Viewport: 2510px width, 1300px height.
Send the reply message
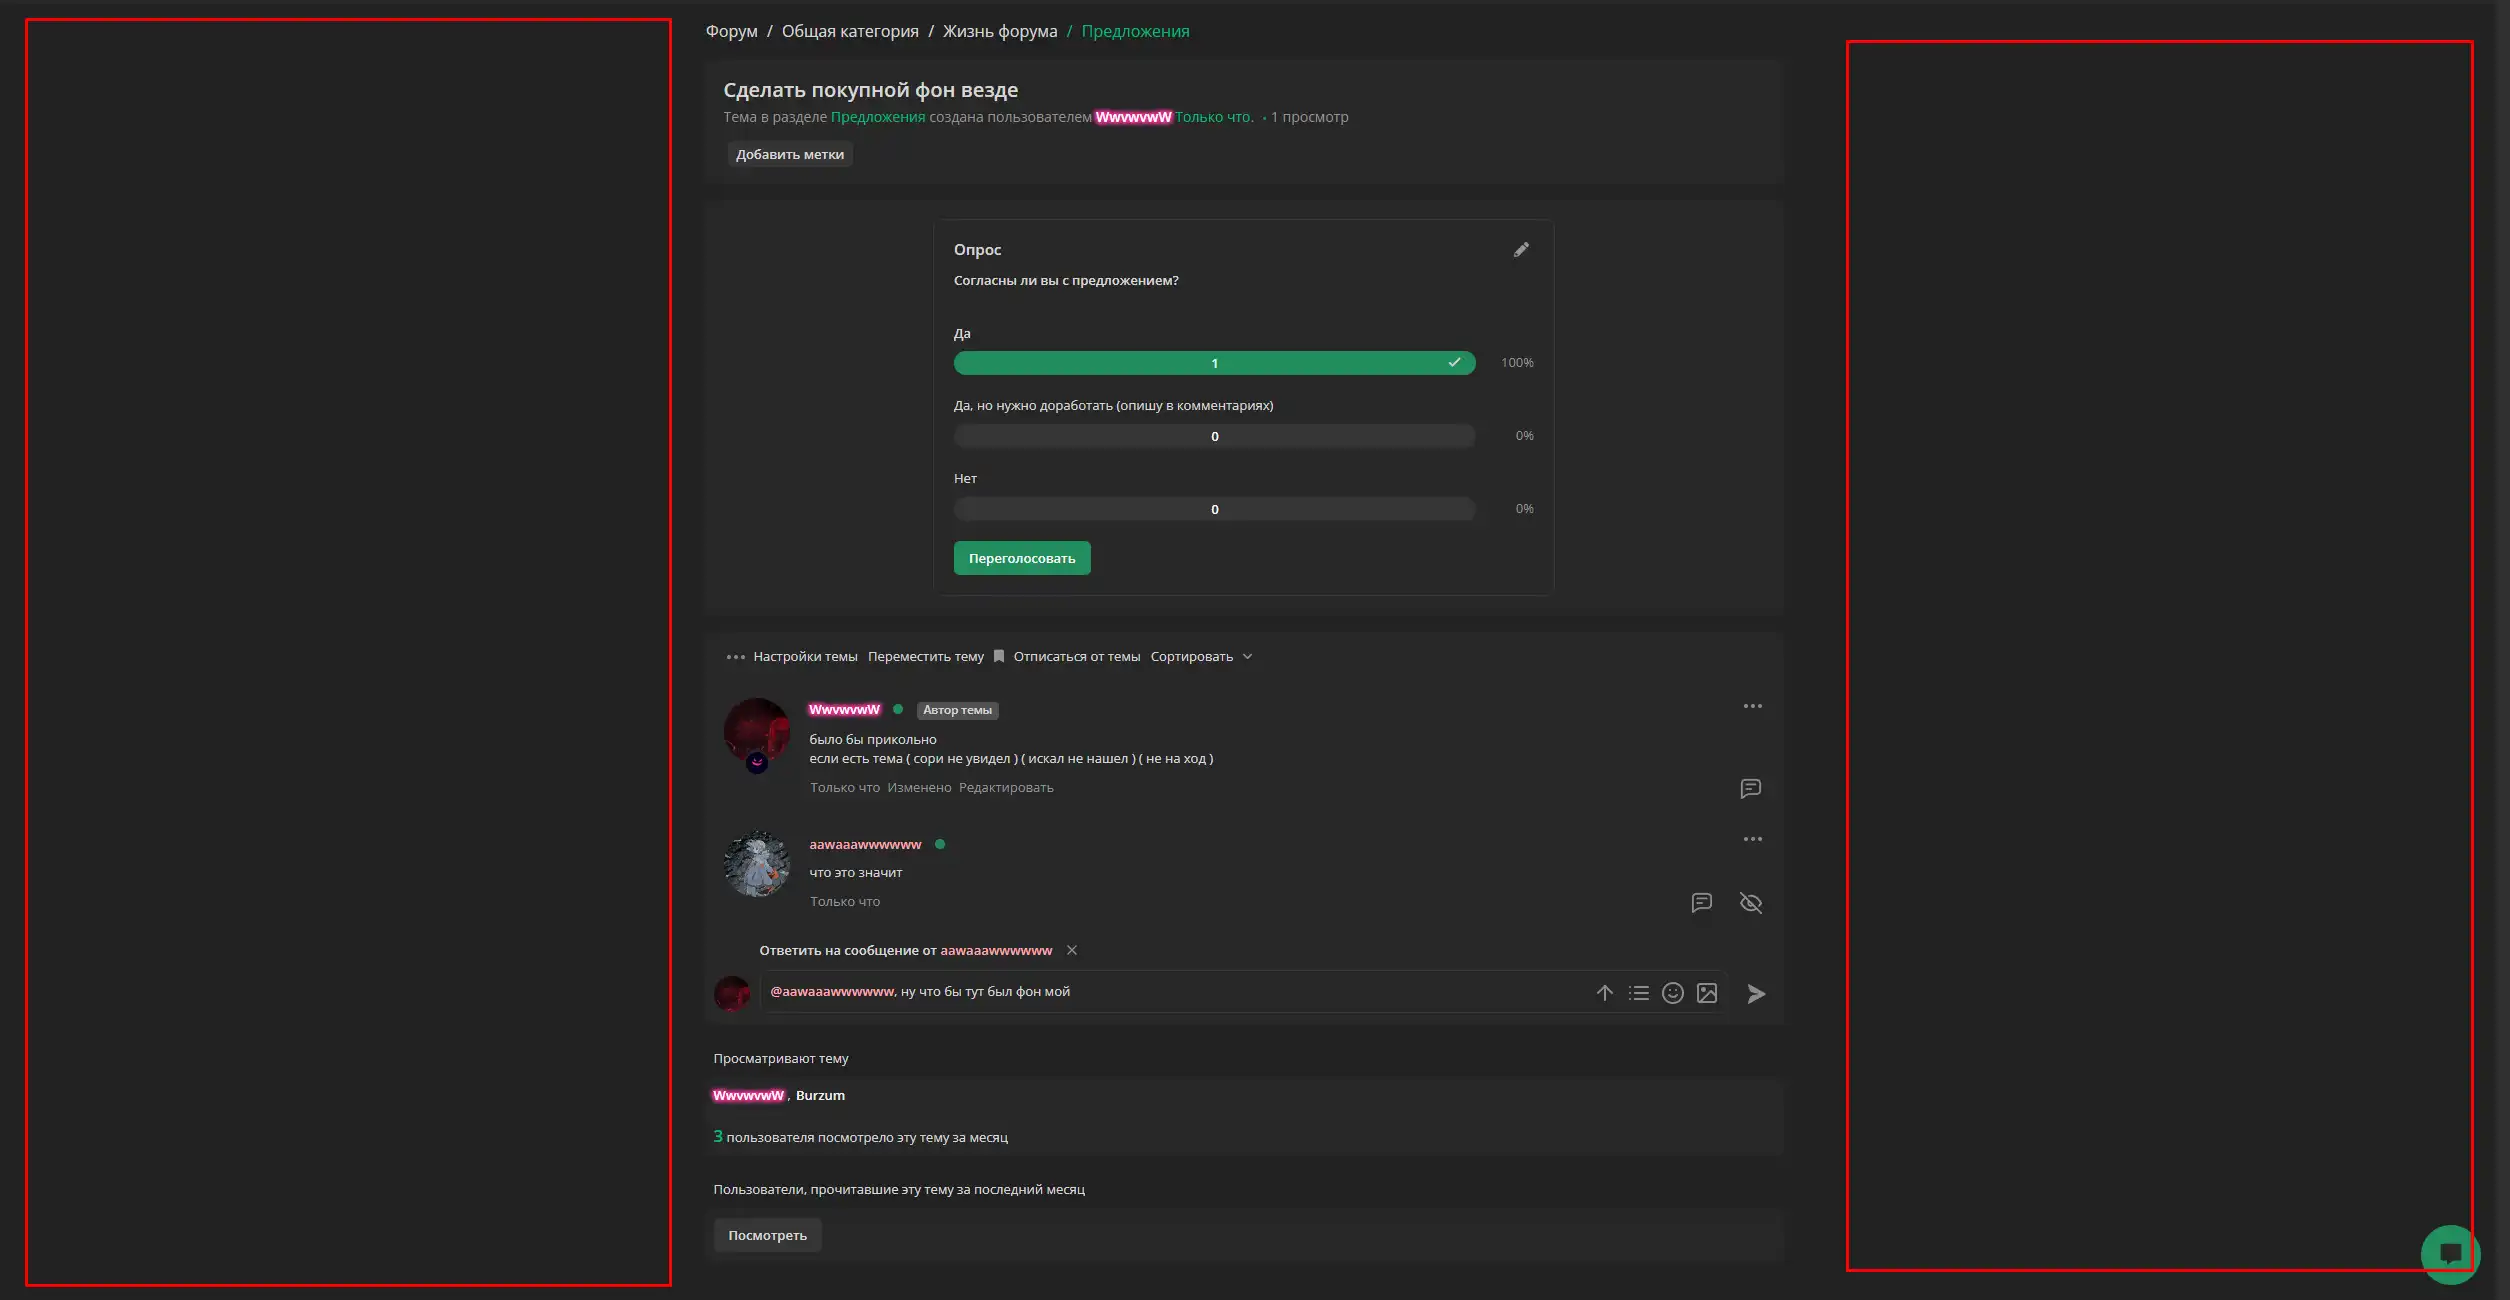[x=1756, y=994]
